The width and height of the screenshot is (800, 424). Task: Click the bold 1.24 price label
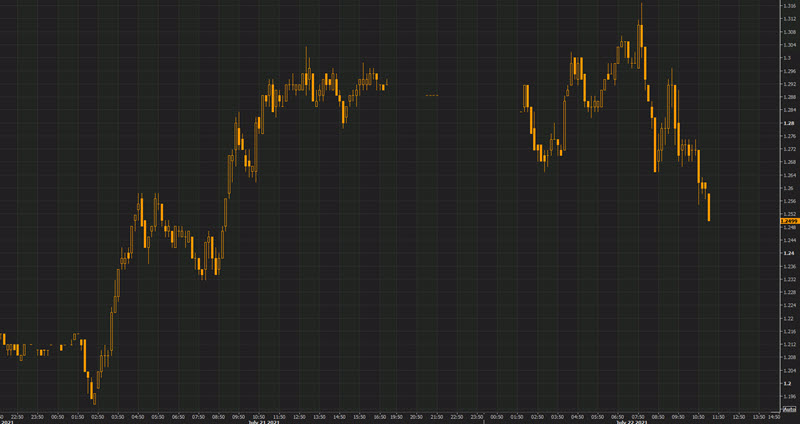click(x=788, y=253)
